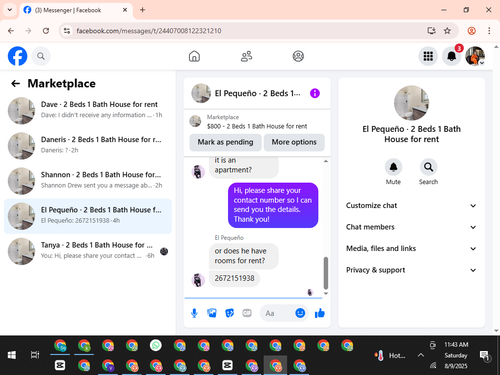Click More options button
The width and height of the screenshot is (500, 375).
click(294, 142)
